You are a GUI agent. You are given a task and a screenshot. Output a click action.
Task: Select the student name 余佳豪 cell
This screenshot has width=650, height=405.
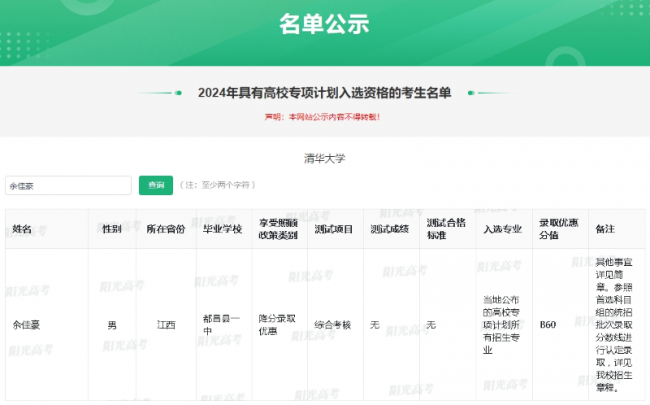26,325
